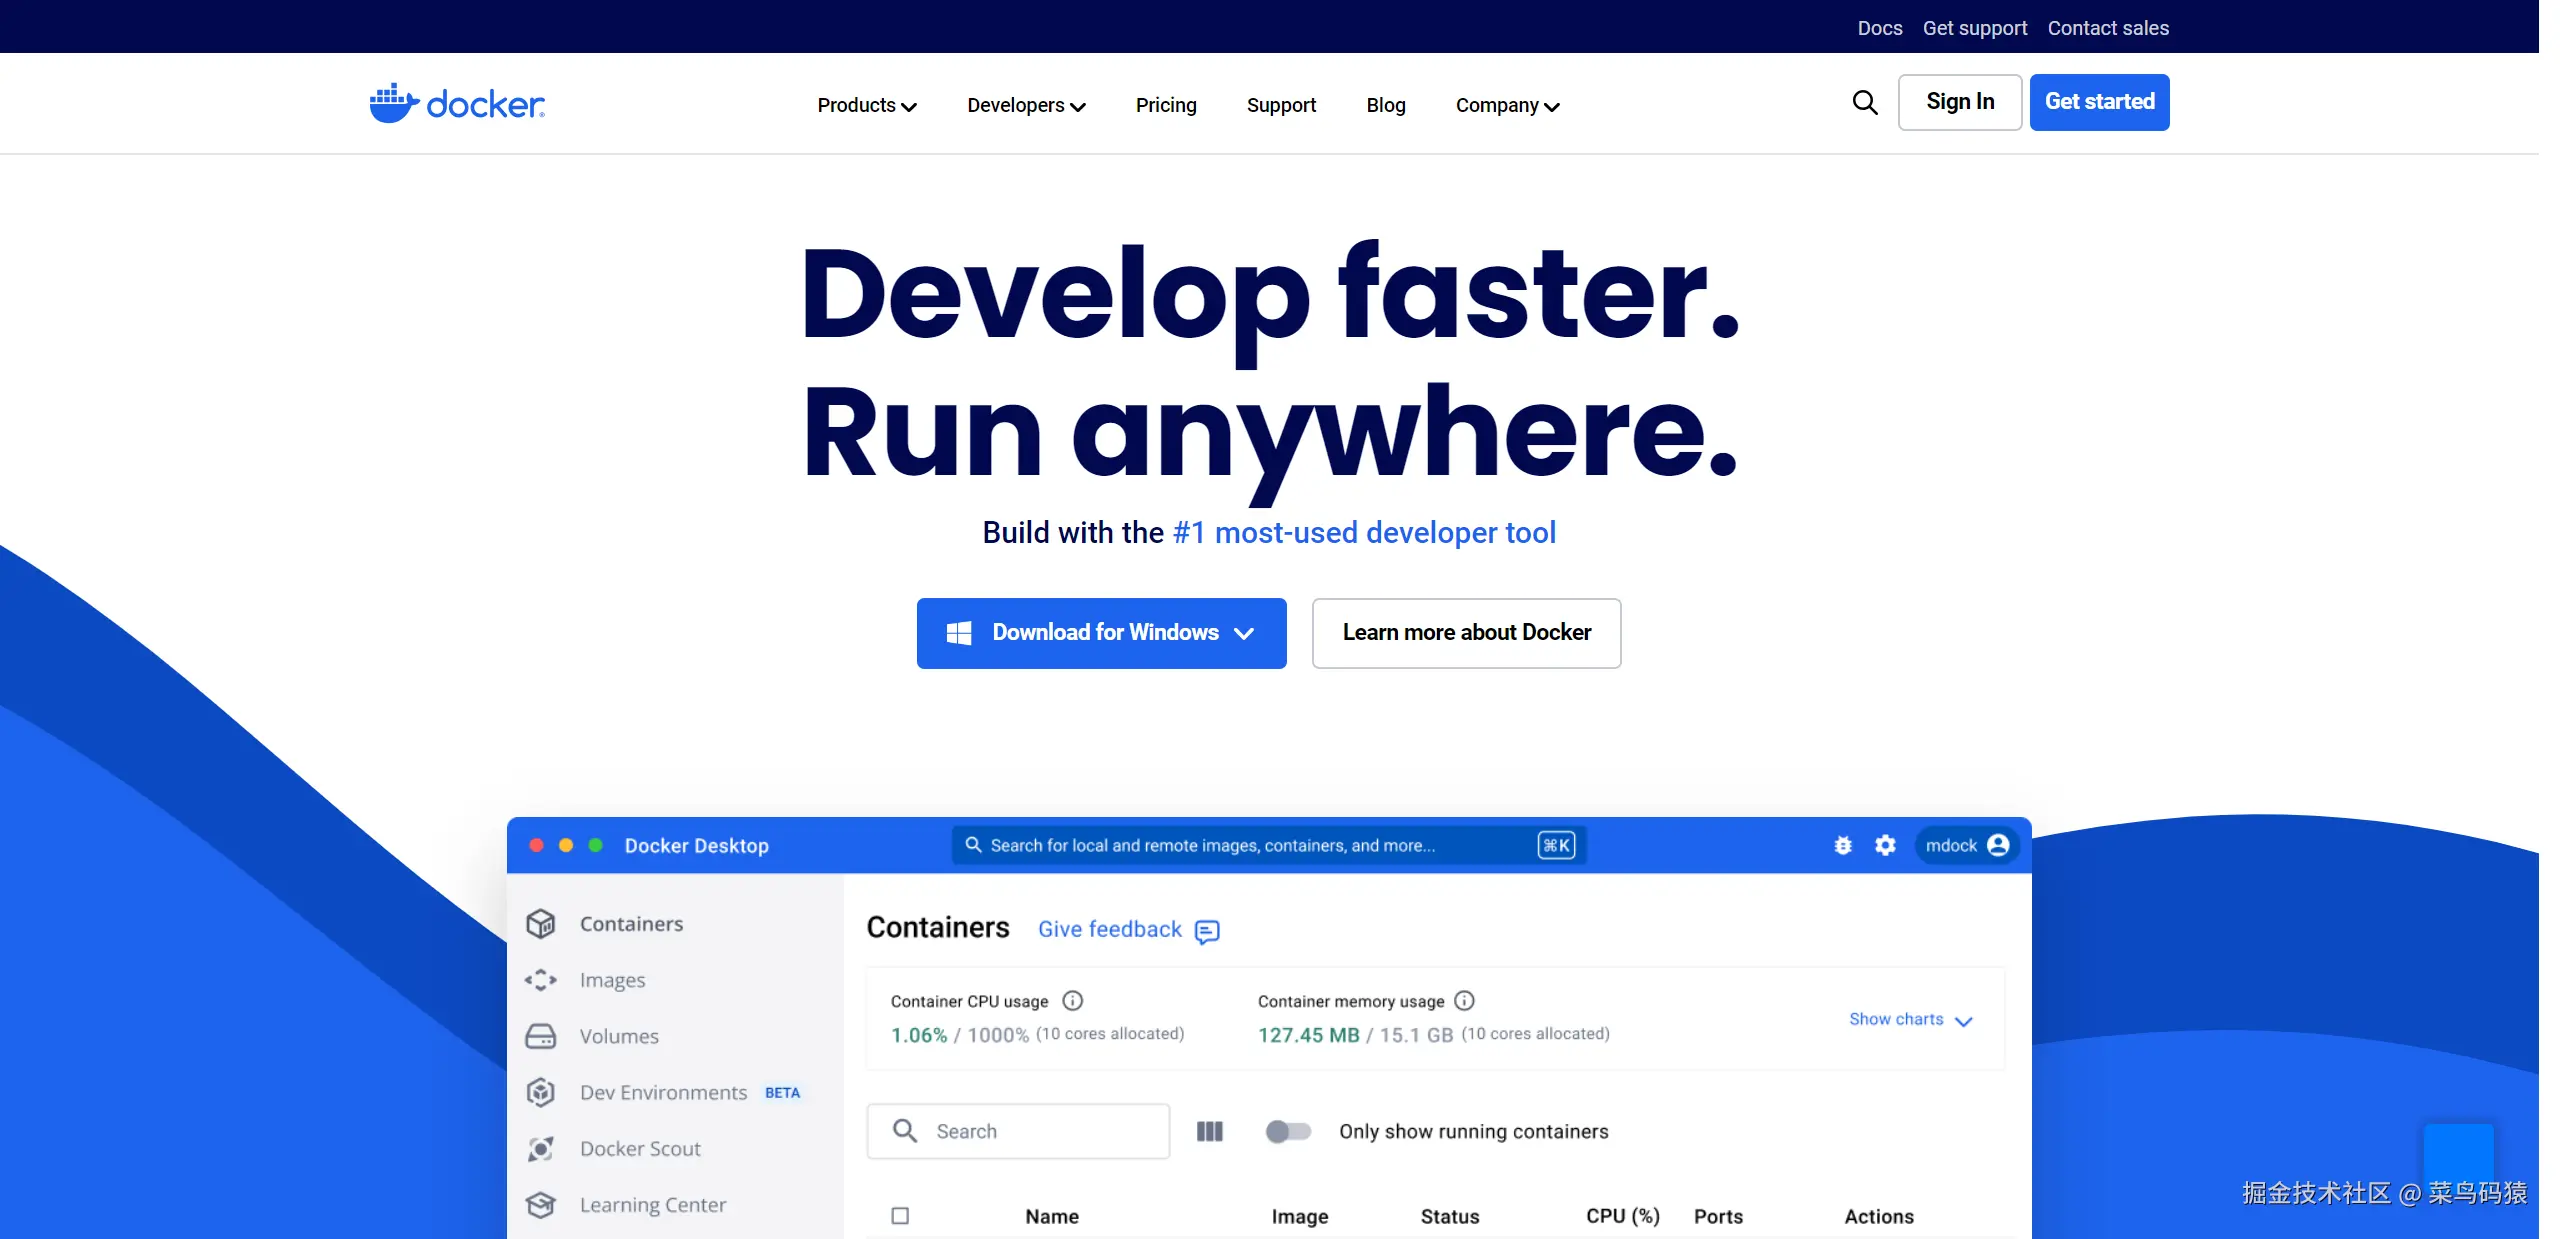This screenshot has height=1239, width=2560.
Task: Click Container CPU usage info icon
Action: tap(1072, 1001)
